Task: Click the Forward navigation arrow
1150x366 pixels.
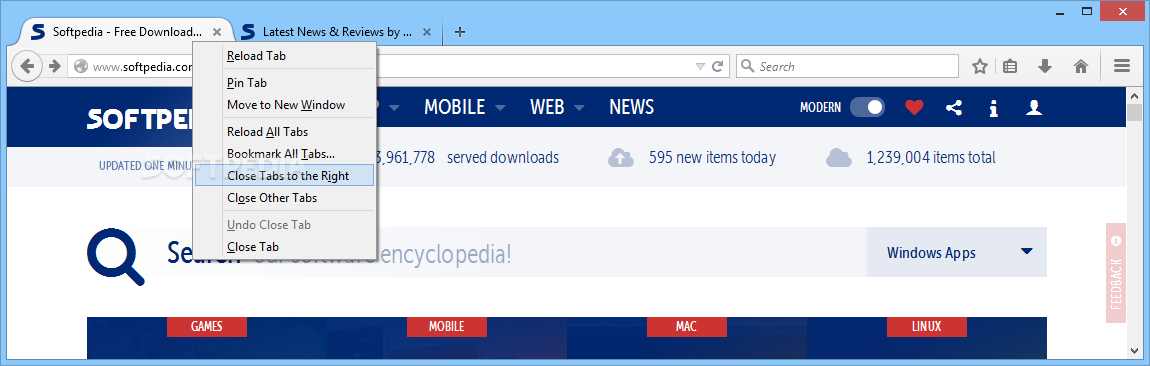Action: 54,66
